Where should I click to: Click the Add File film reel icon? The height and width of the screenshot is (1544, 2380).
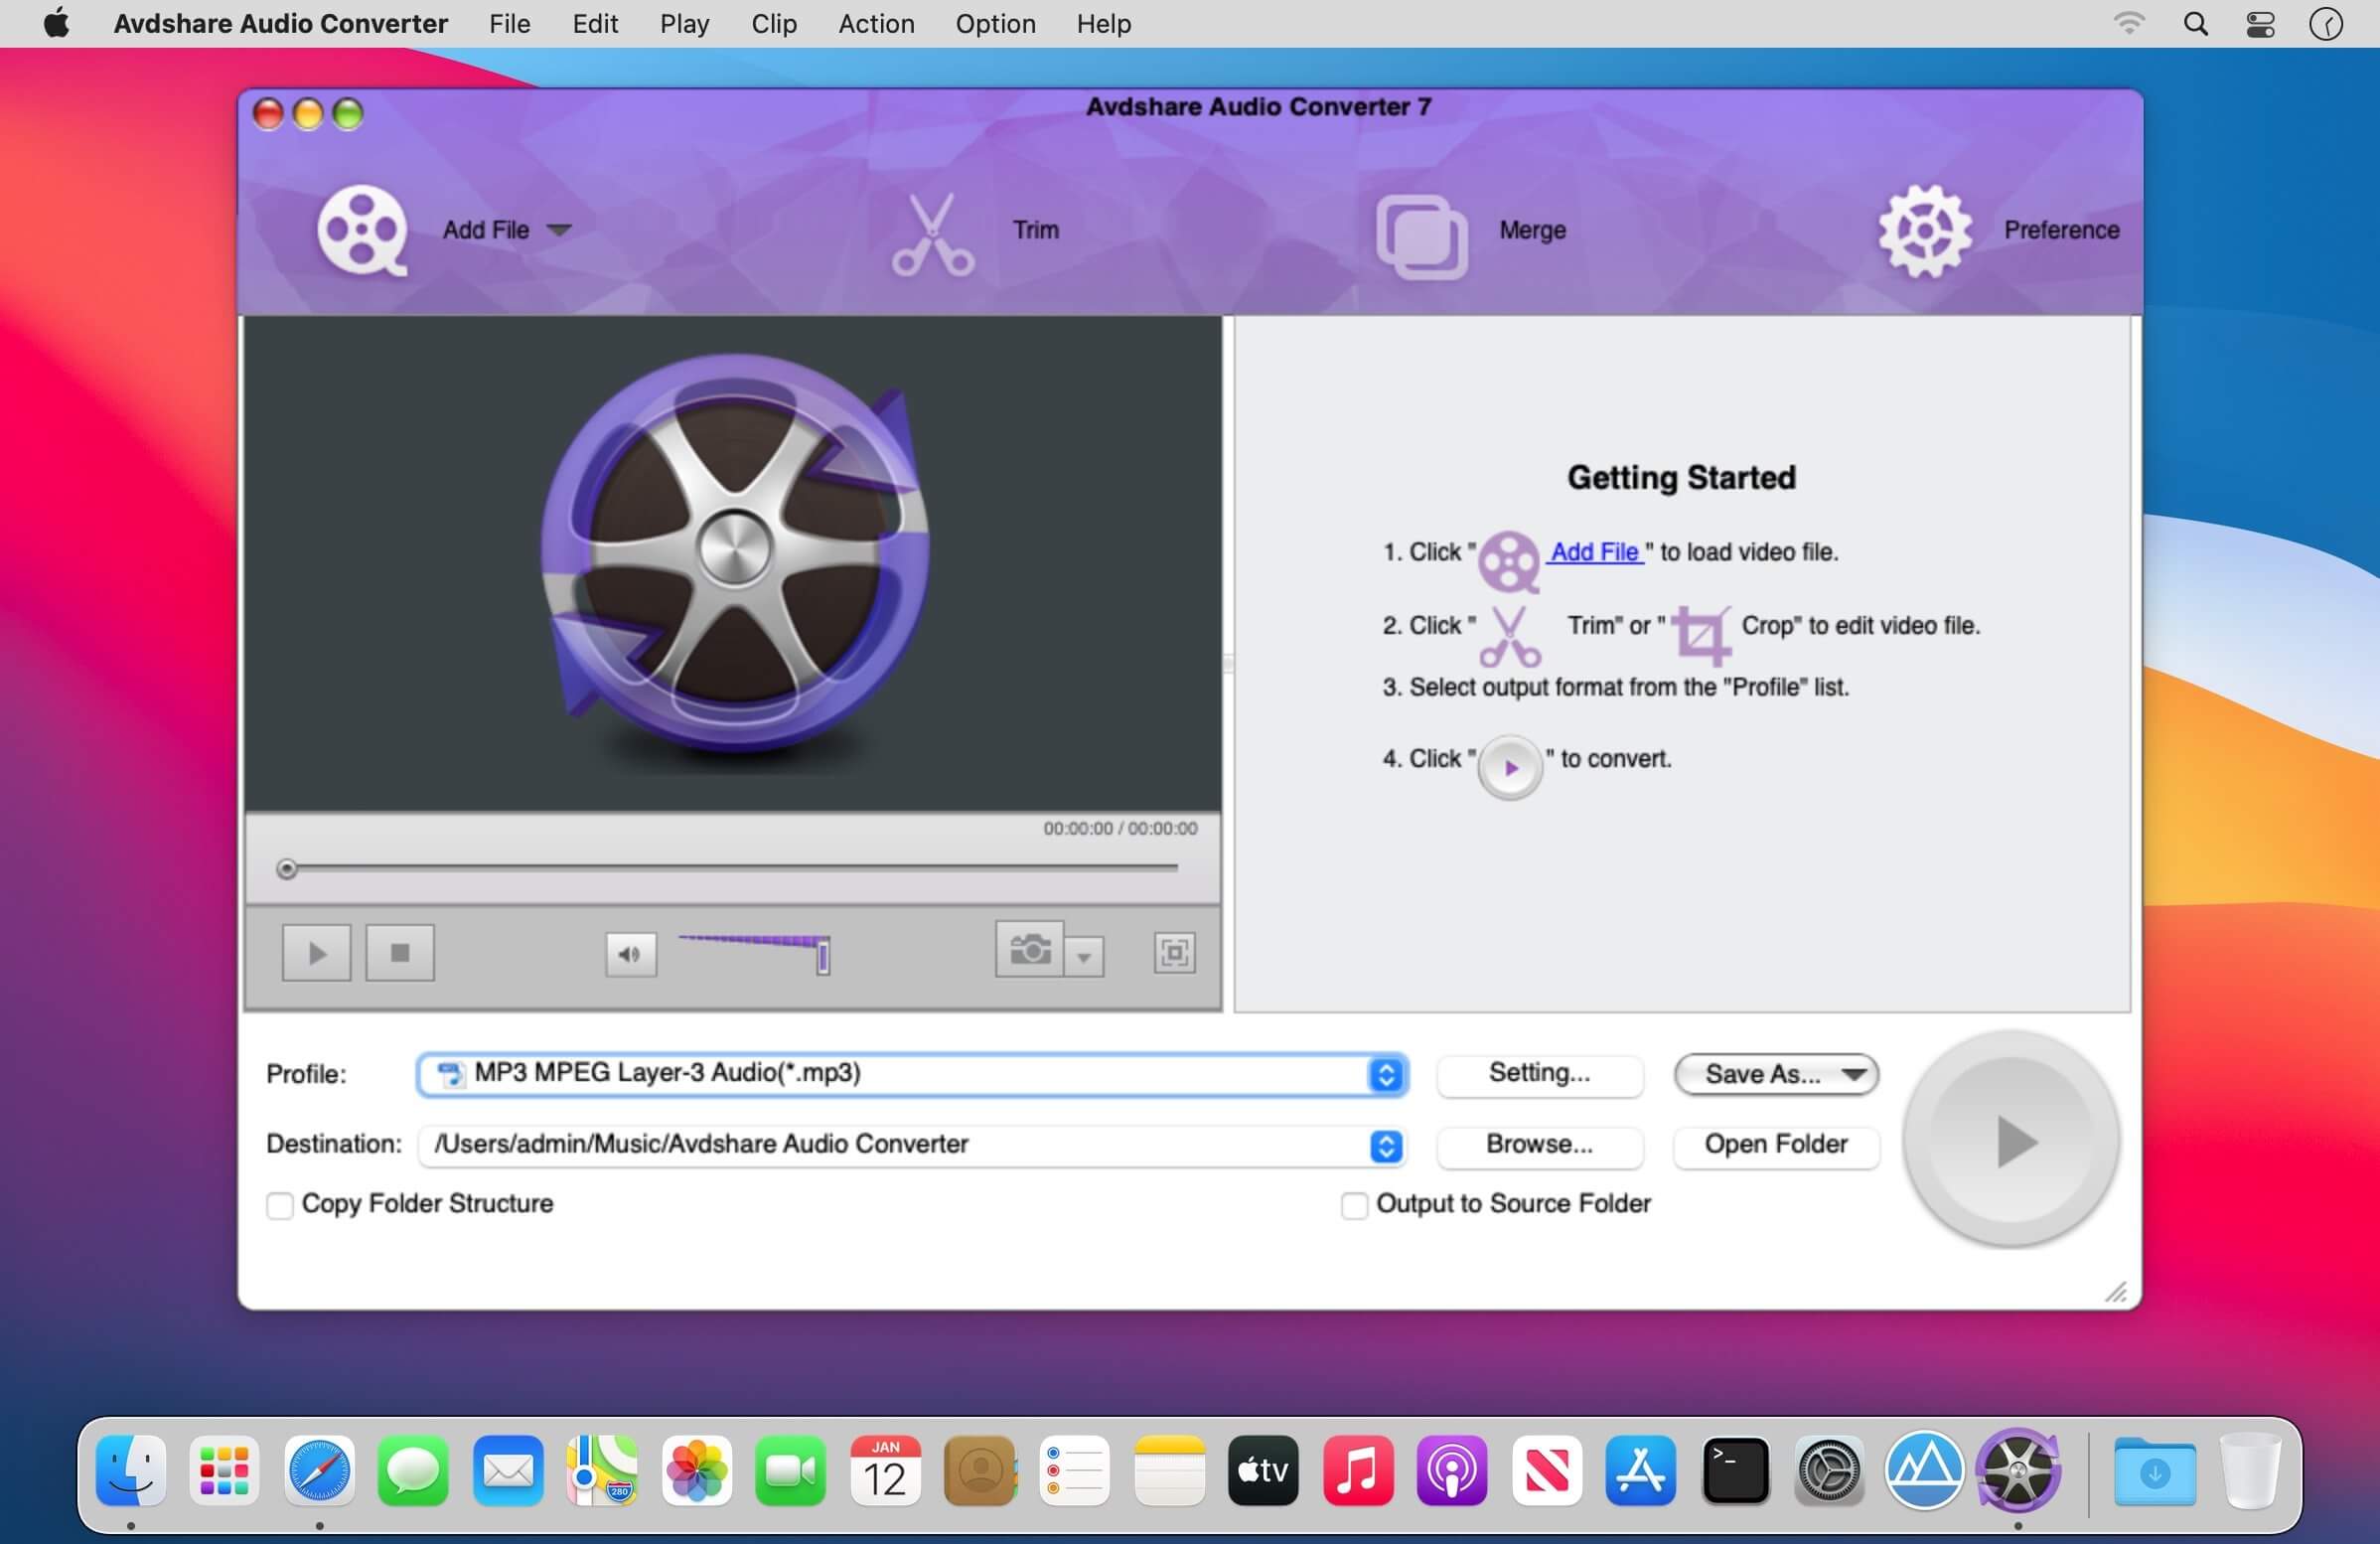point(362,230)
